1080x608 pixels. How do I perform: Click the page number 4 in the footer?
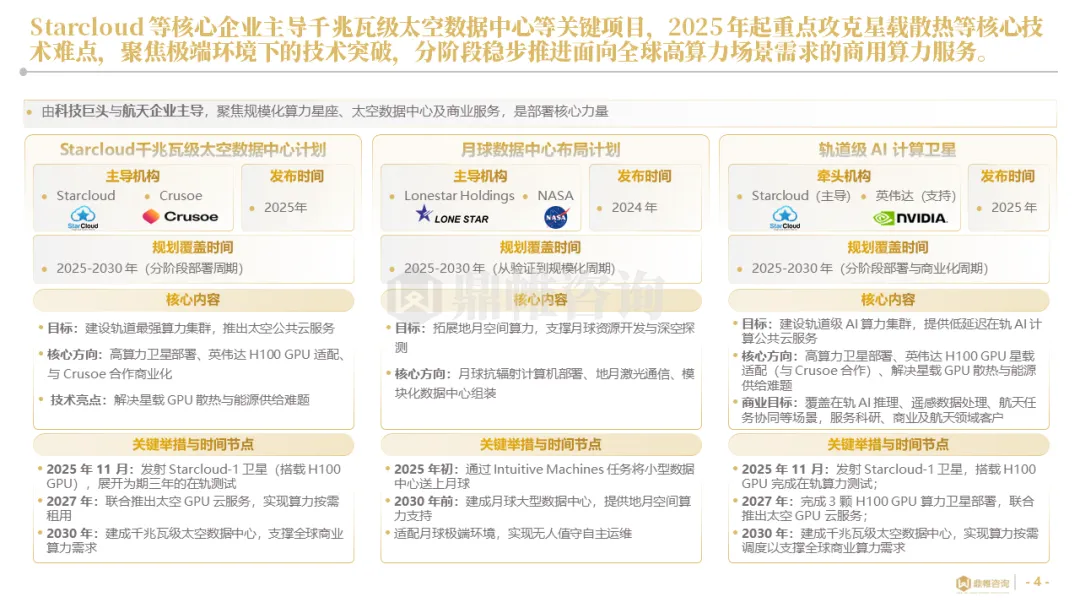click(x=1037, y=582)
